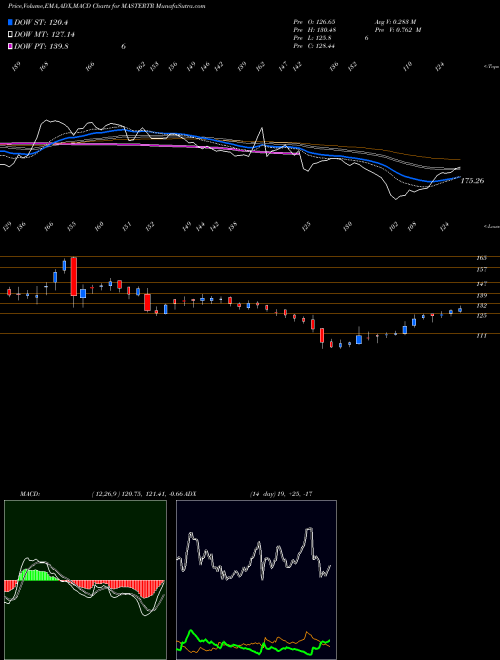Screen dimensions: 500x660
Task: Click the last blue candlestick on the right
Action: pos(460,310)
